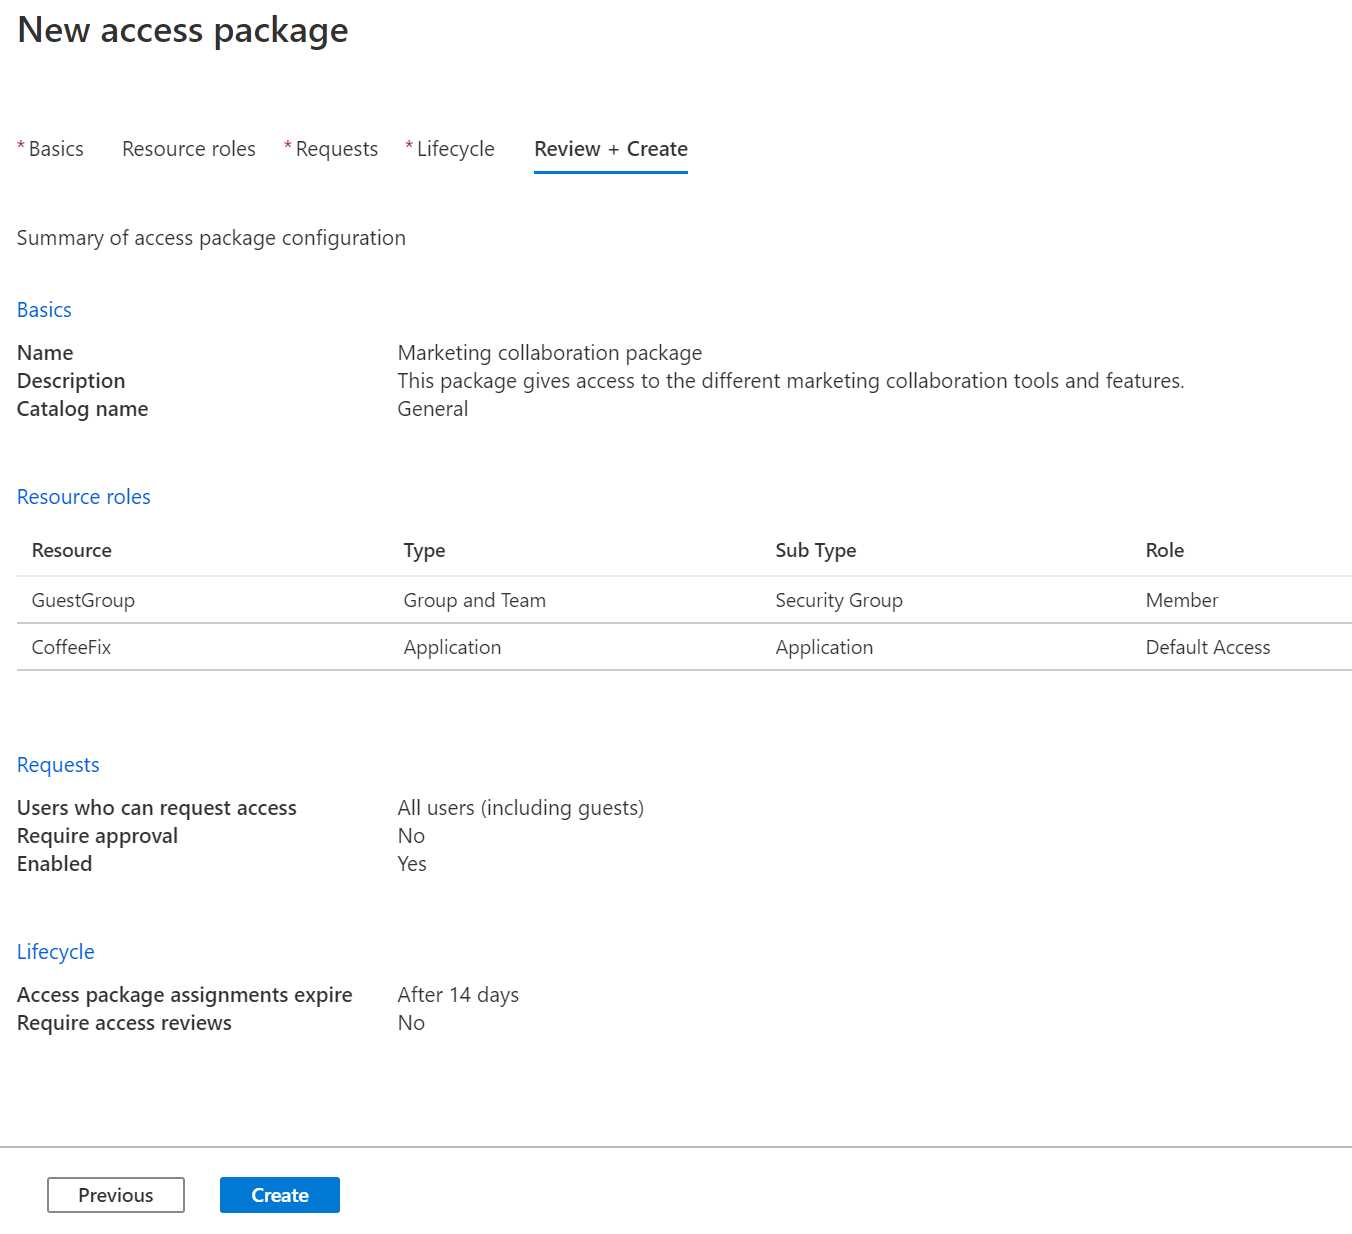Screen dimensions: 1352x1234
Task: Select the CoffeeFix application row
Action: click(71, 647)
